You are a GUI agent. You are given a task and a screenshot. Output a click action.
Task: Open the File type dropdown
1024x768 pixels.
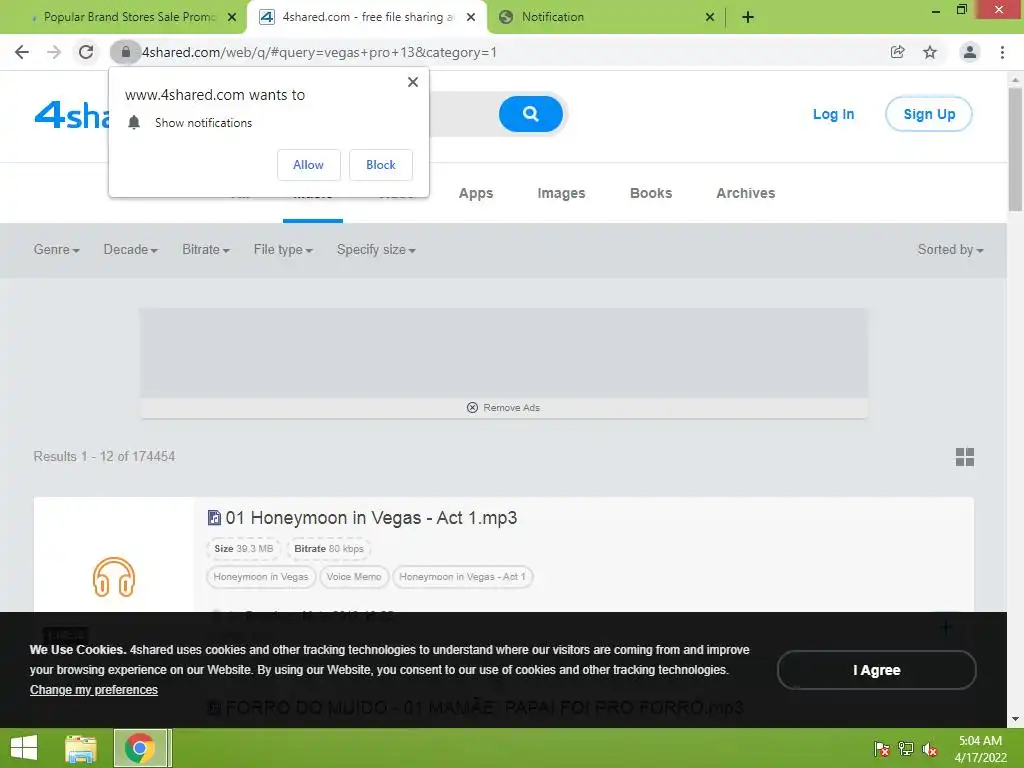[283, 249]
